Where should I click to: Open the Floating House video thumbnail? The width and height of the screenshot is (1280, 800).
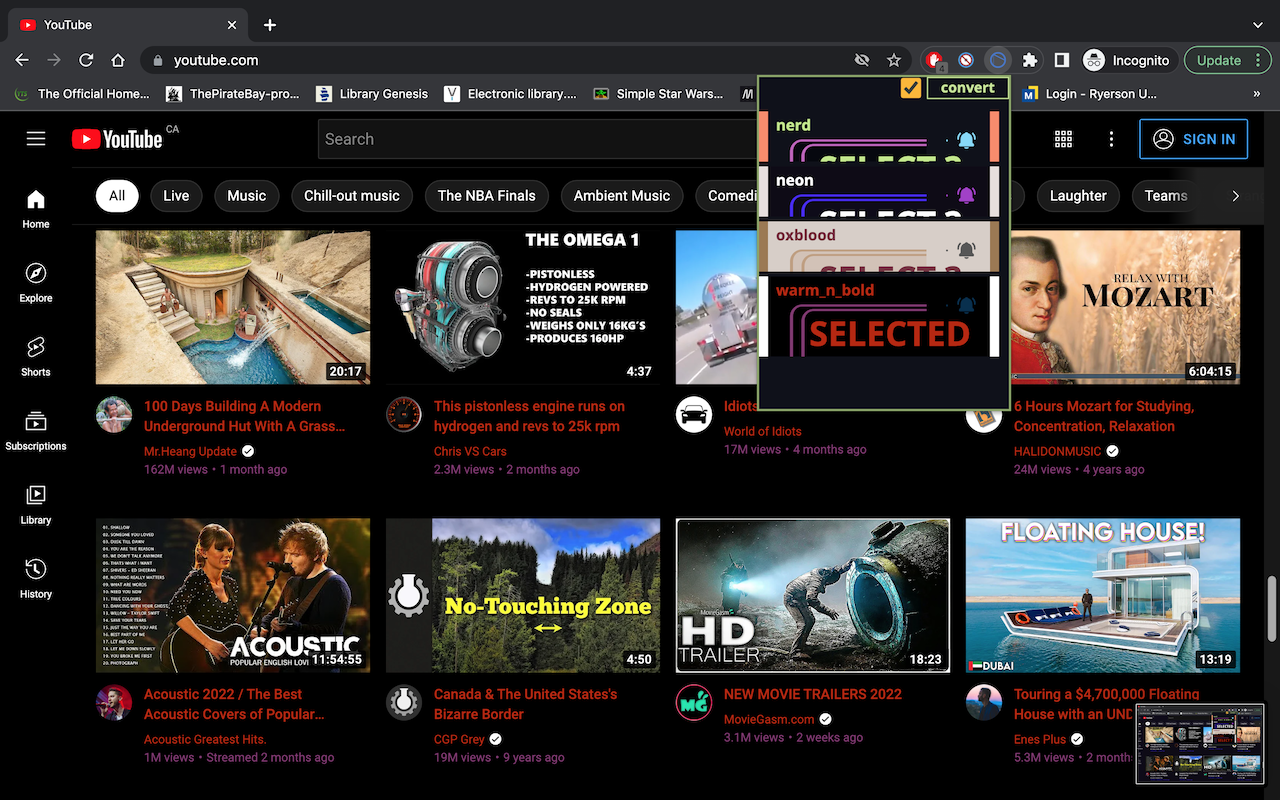click(1103, 595)
